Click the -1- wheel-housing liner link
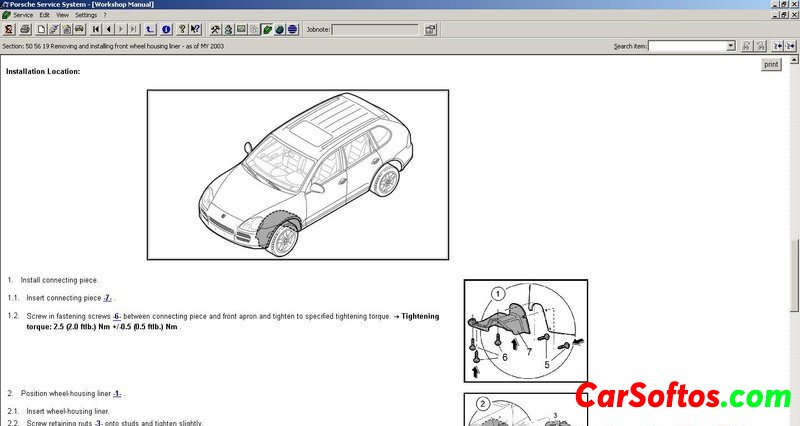The image size is (800, 426). 117,394
